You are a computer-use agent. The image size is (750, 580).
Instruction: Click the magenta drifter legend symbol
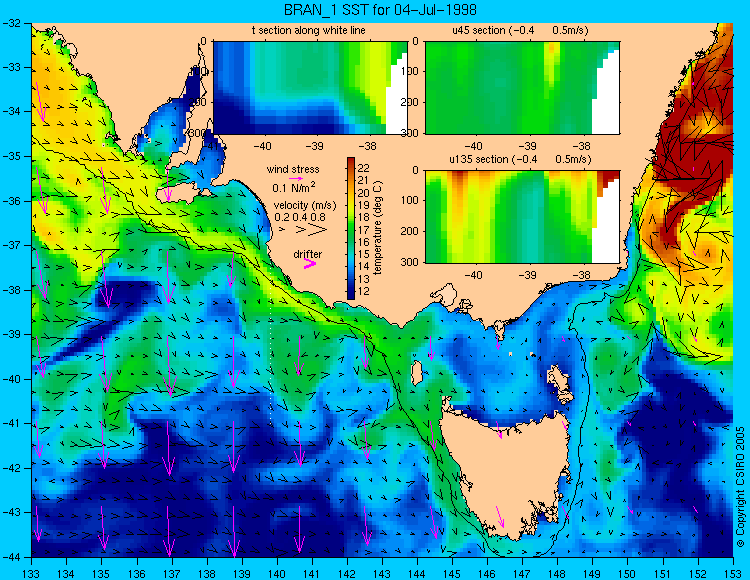(309, 264)
